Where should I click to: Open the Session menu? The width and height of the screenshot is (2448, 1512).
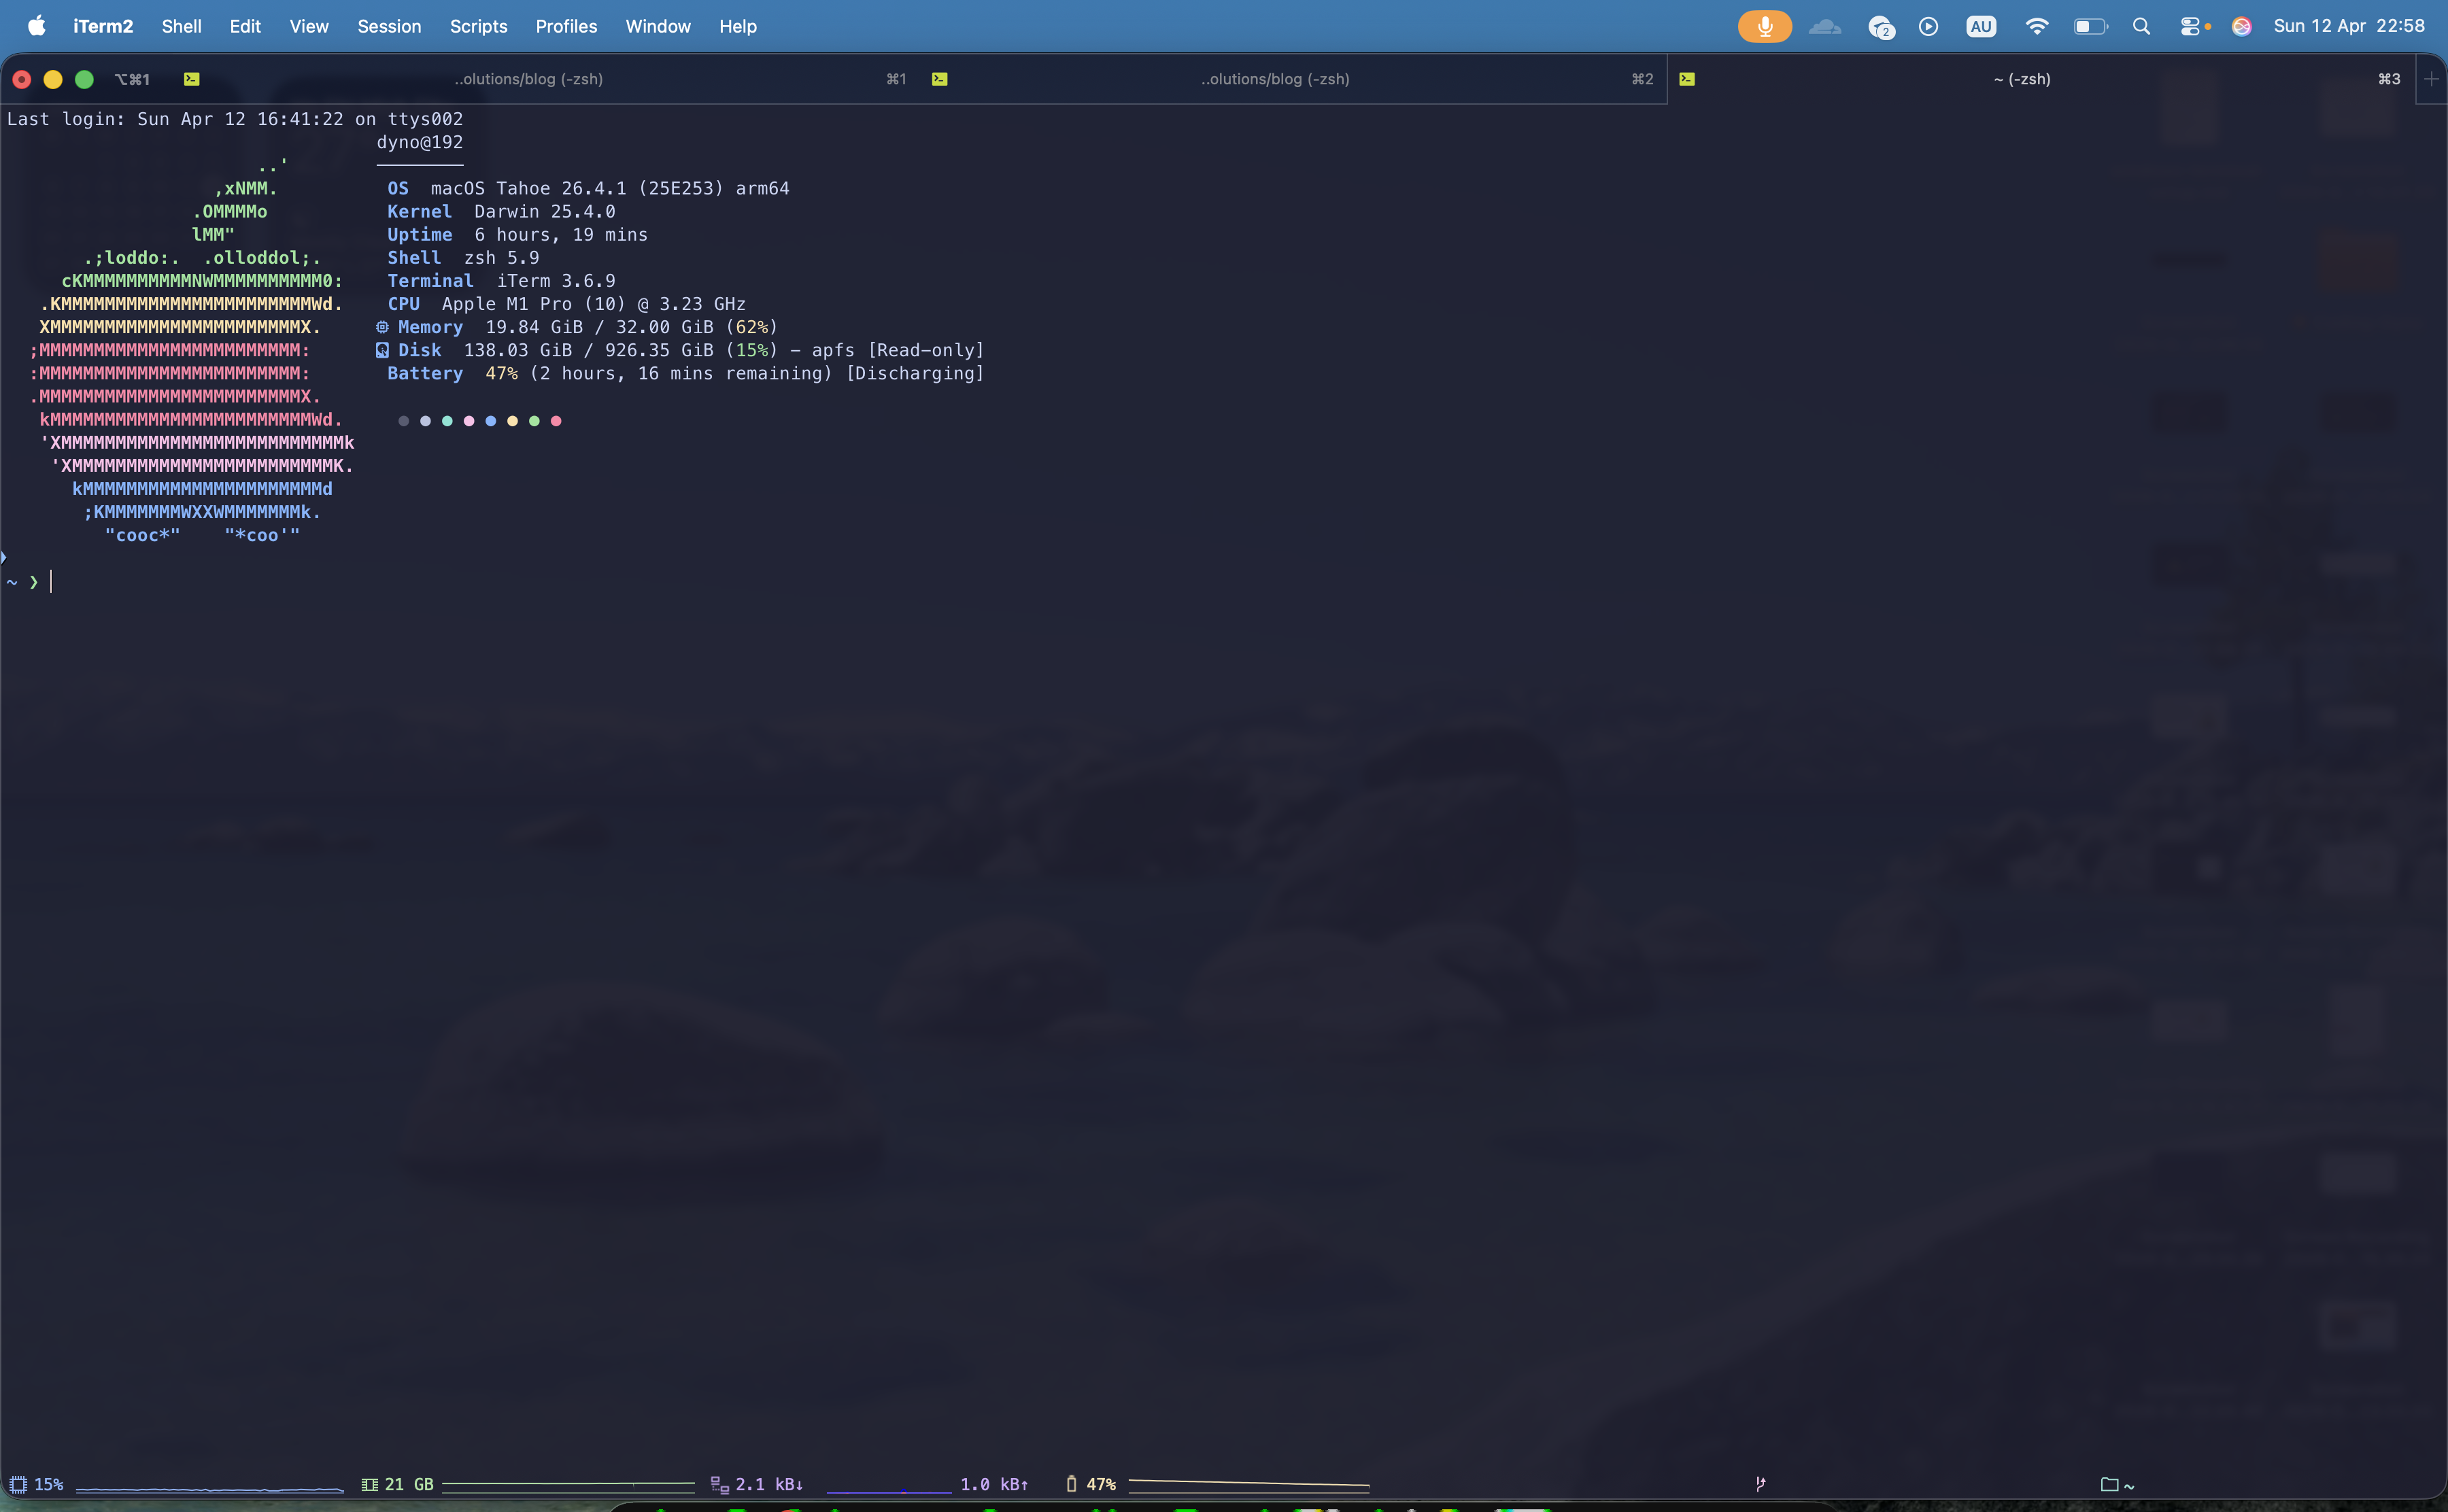(389, 27)
